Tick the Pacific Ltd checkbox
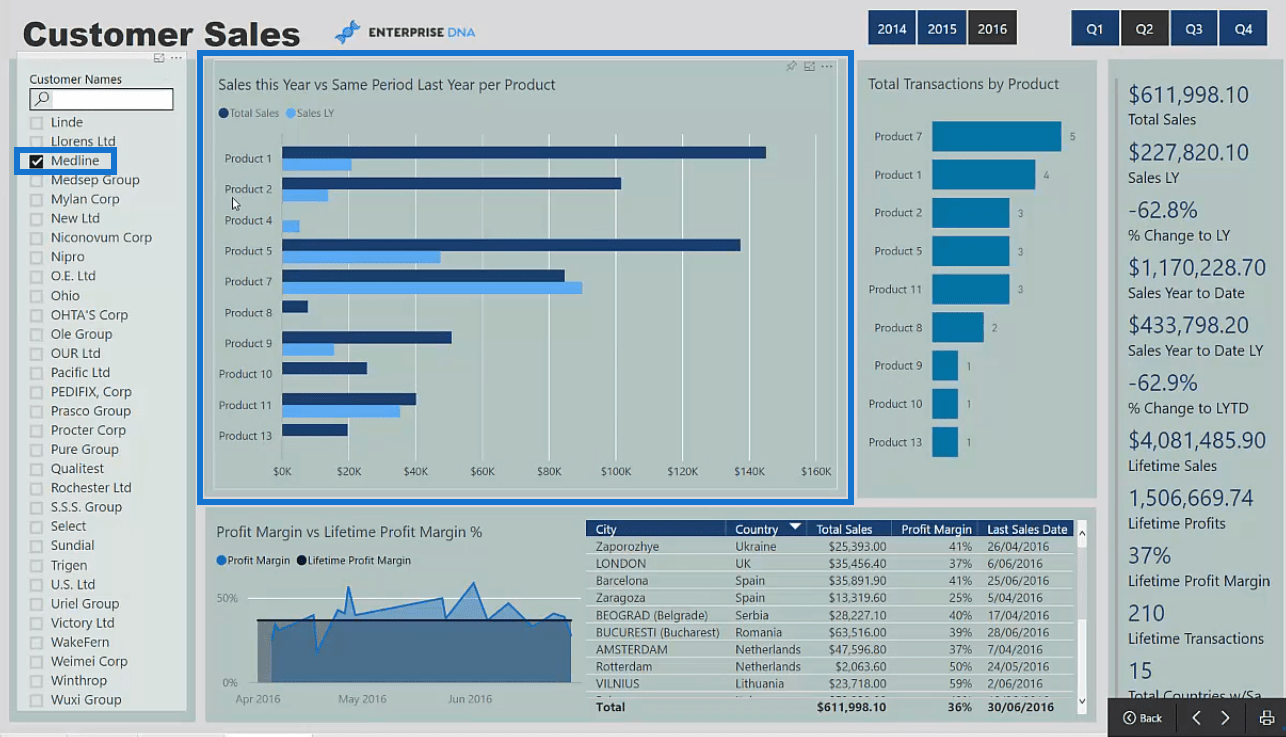The width and height of the screenshot is (1286, 737). [37, 372]
